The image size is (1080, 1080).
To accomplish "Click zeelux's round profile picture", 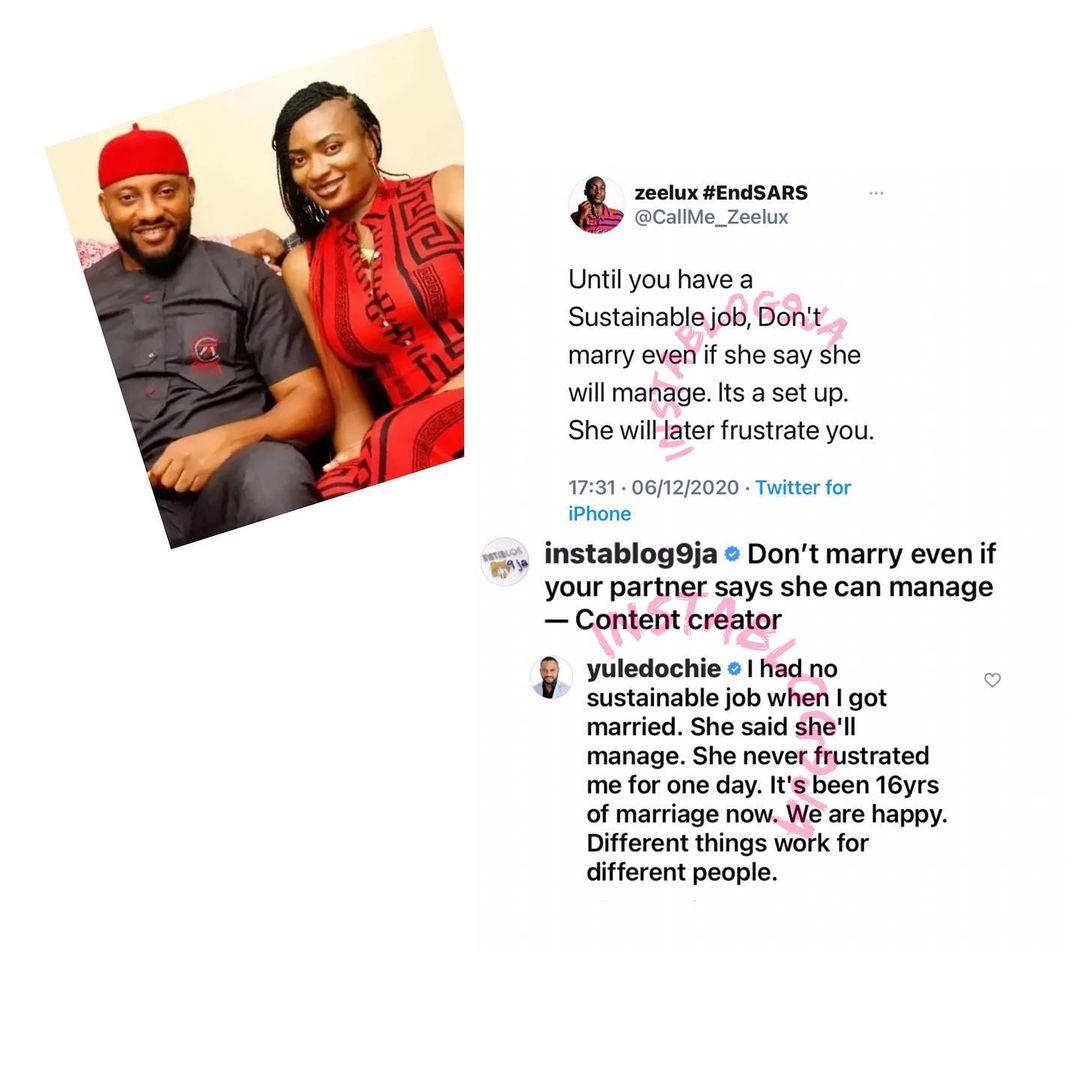I will [596, 205].
